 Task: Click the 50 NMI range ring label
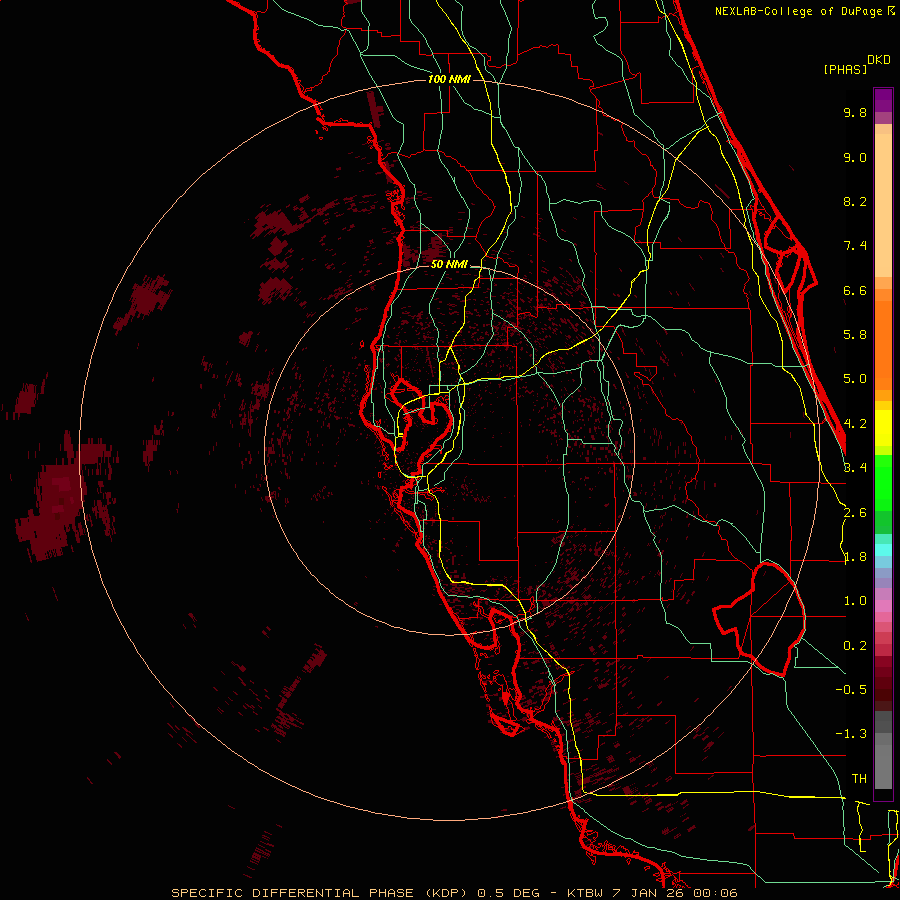449,264
